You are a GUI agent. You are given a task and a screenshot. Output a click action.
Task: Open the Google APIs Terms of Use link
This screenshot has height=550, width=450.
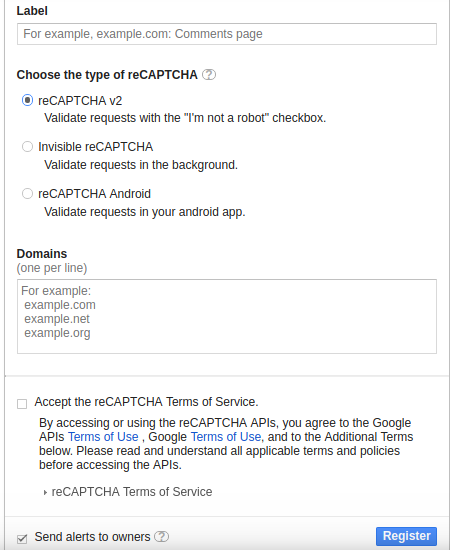pos(103,437)
